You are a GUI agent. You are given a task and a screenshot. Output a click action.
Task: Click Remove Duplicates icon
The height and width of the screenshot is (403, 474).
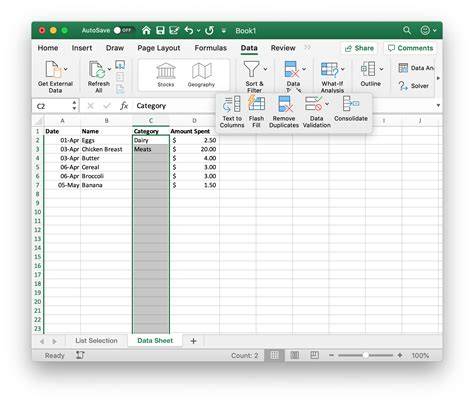click(x=285, y=104)
